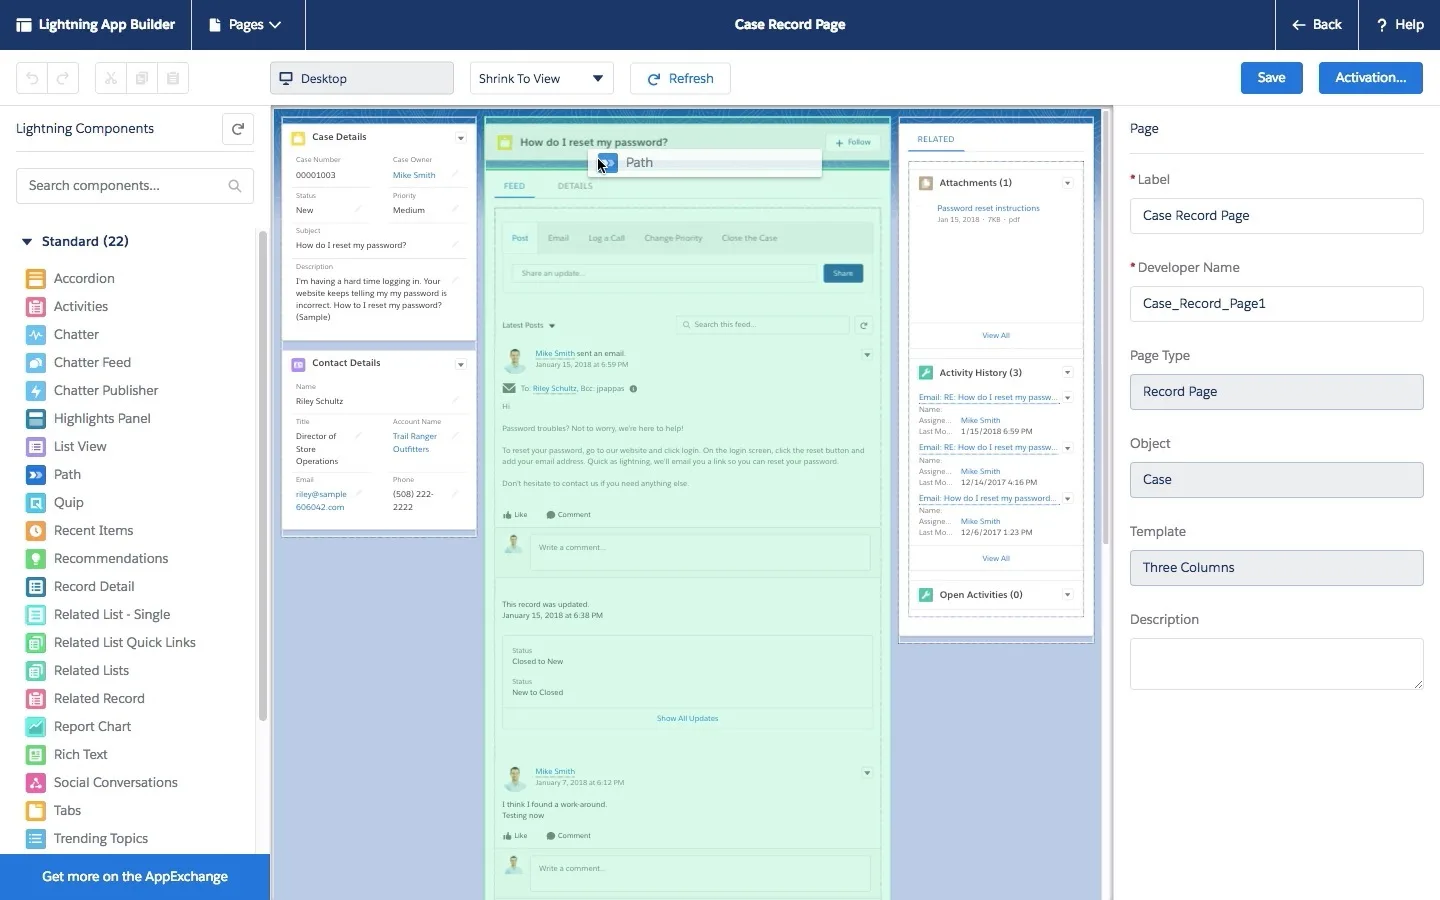1440x900 pixels.
Task: Select the Chatter Feed component icon
Action: [35, 363]
